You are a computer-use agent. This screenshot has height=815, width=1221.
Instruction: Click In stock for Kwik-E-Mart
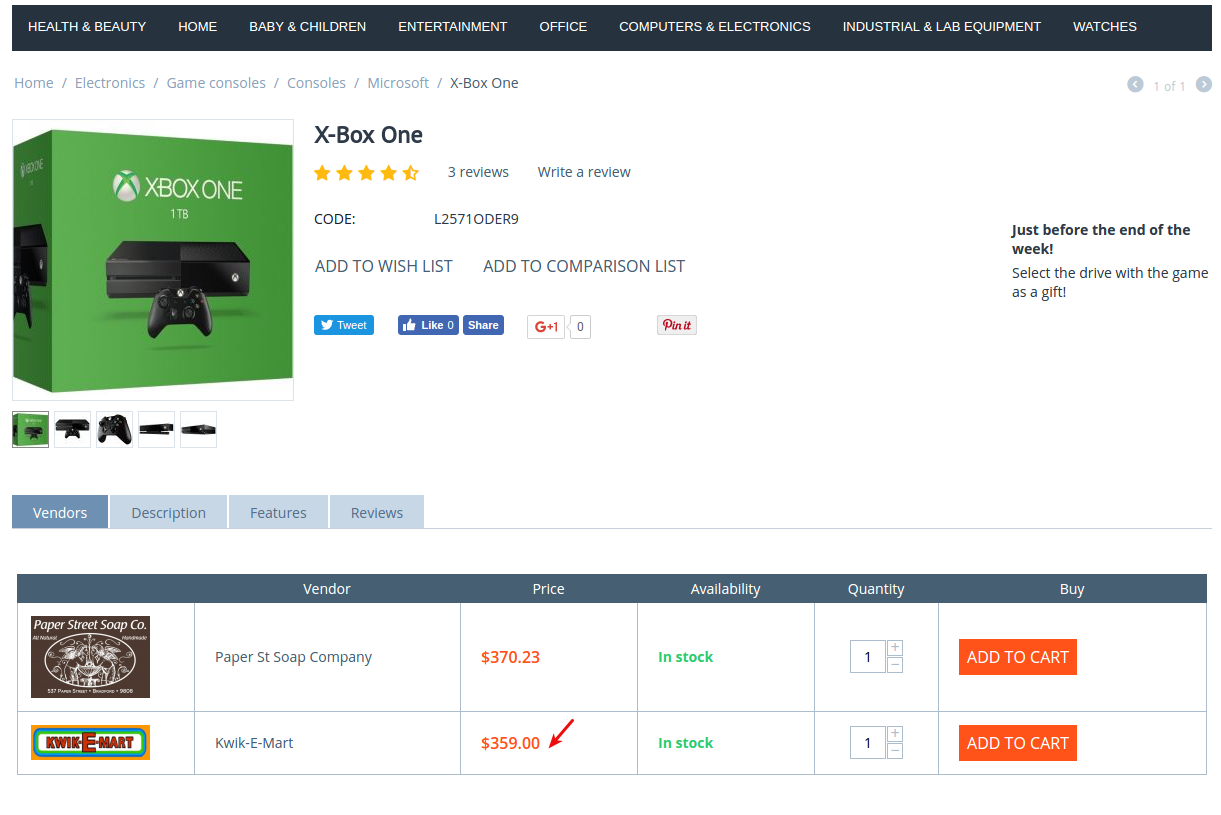(685, 743)
